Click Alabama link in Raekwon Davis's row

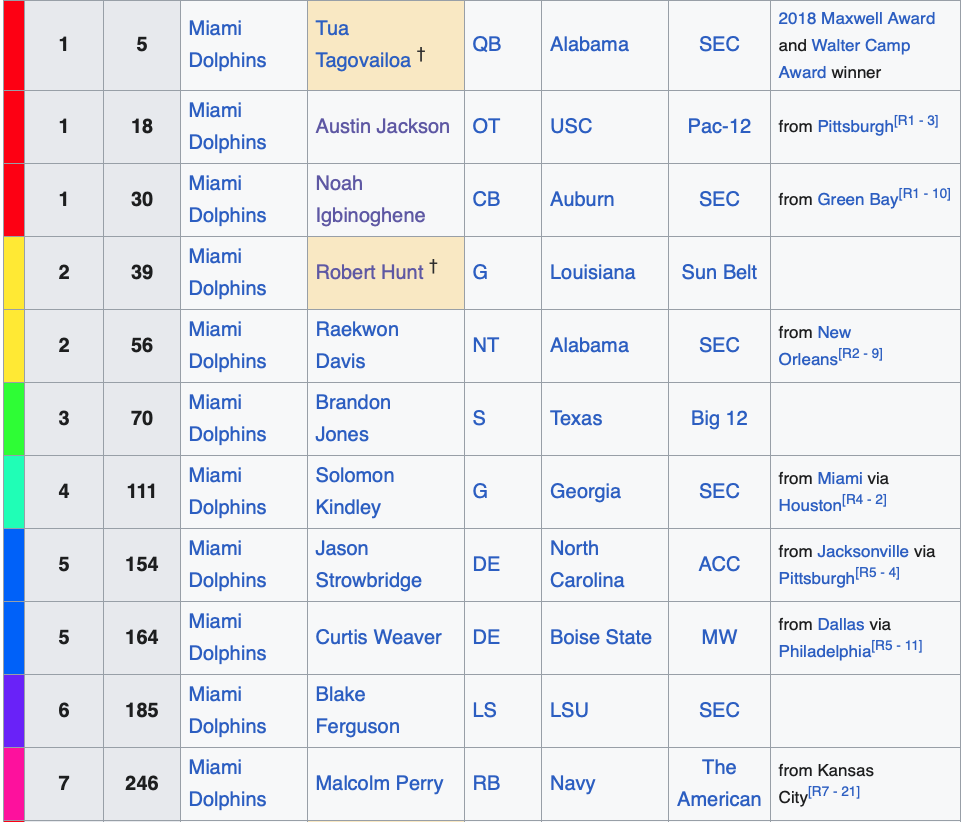tap(589, 345)
